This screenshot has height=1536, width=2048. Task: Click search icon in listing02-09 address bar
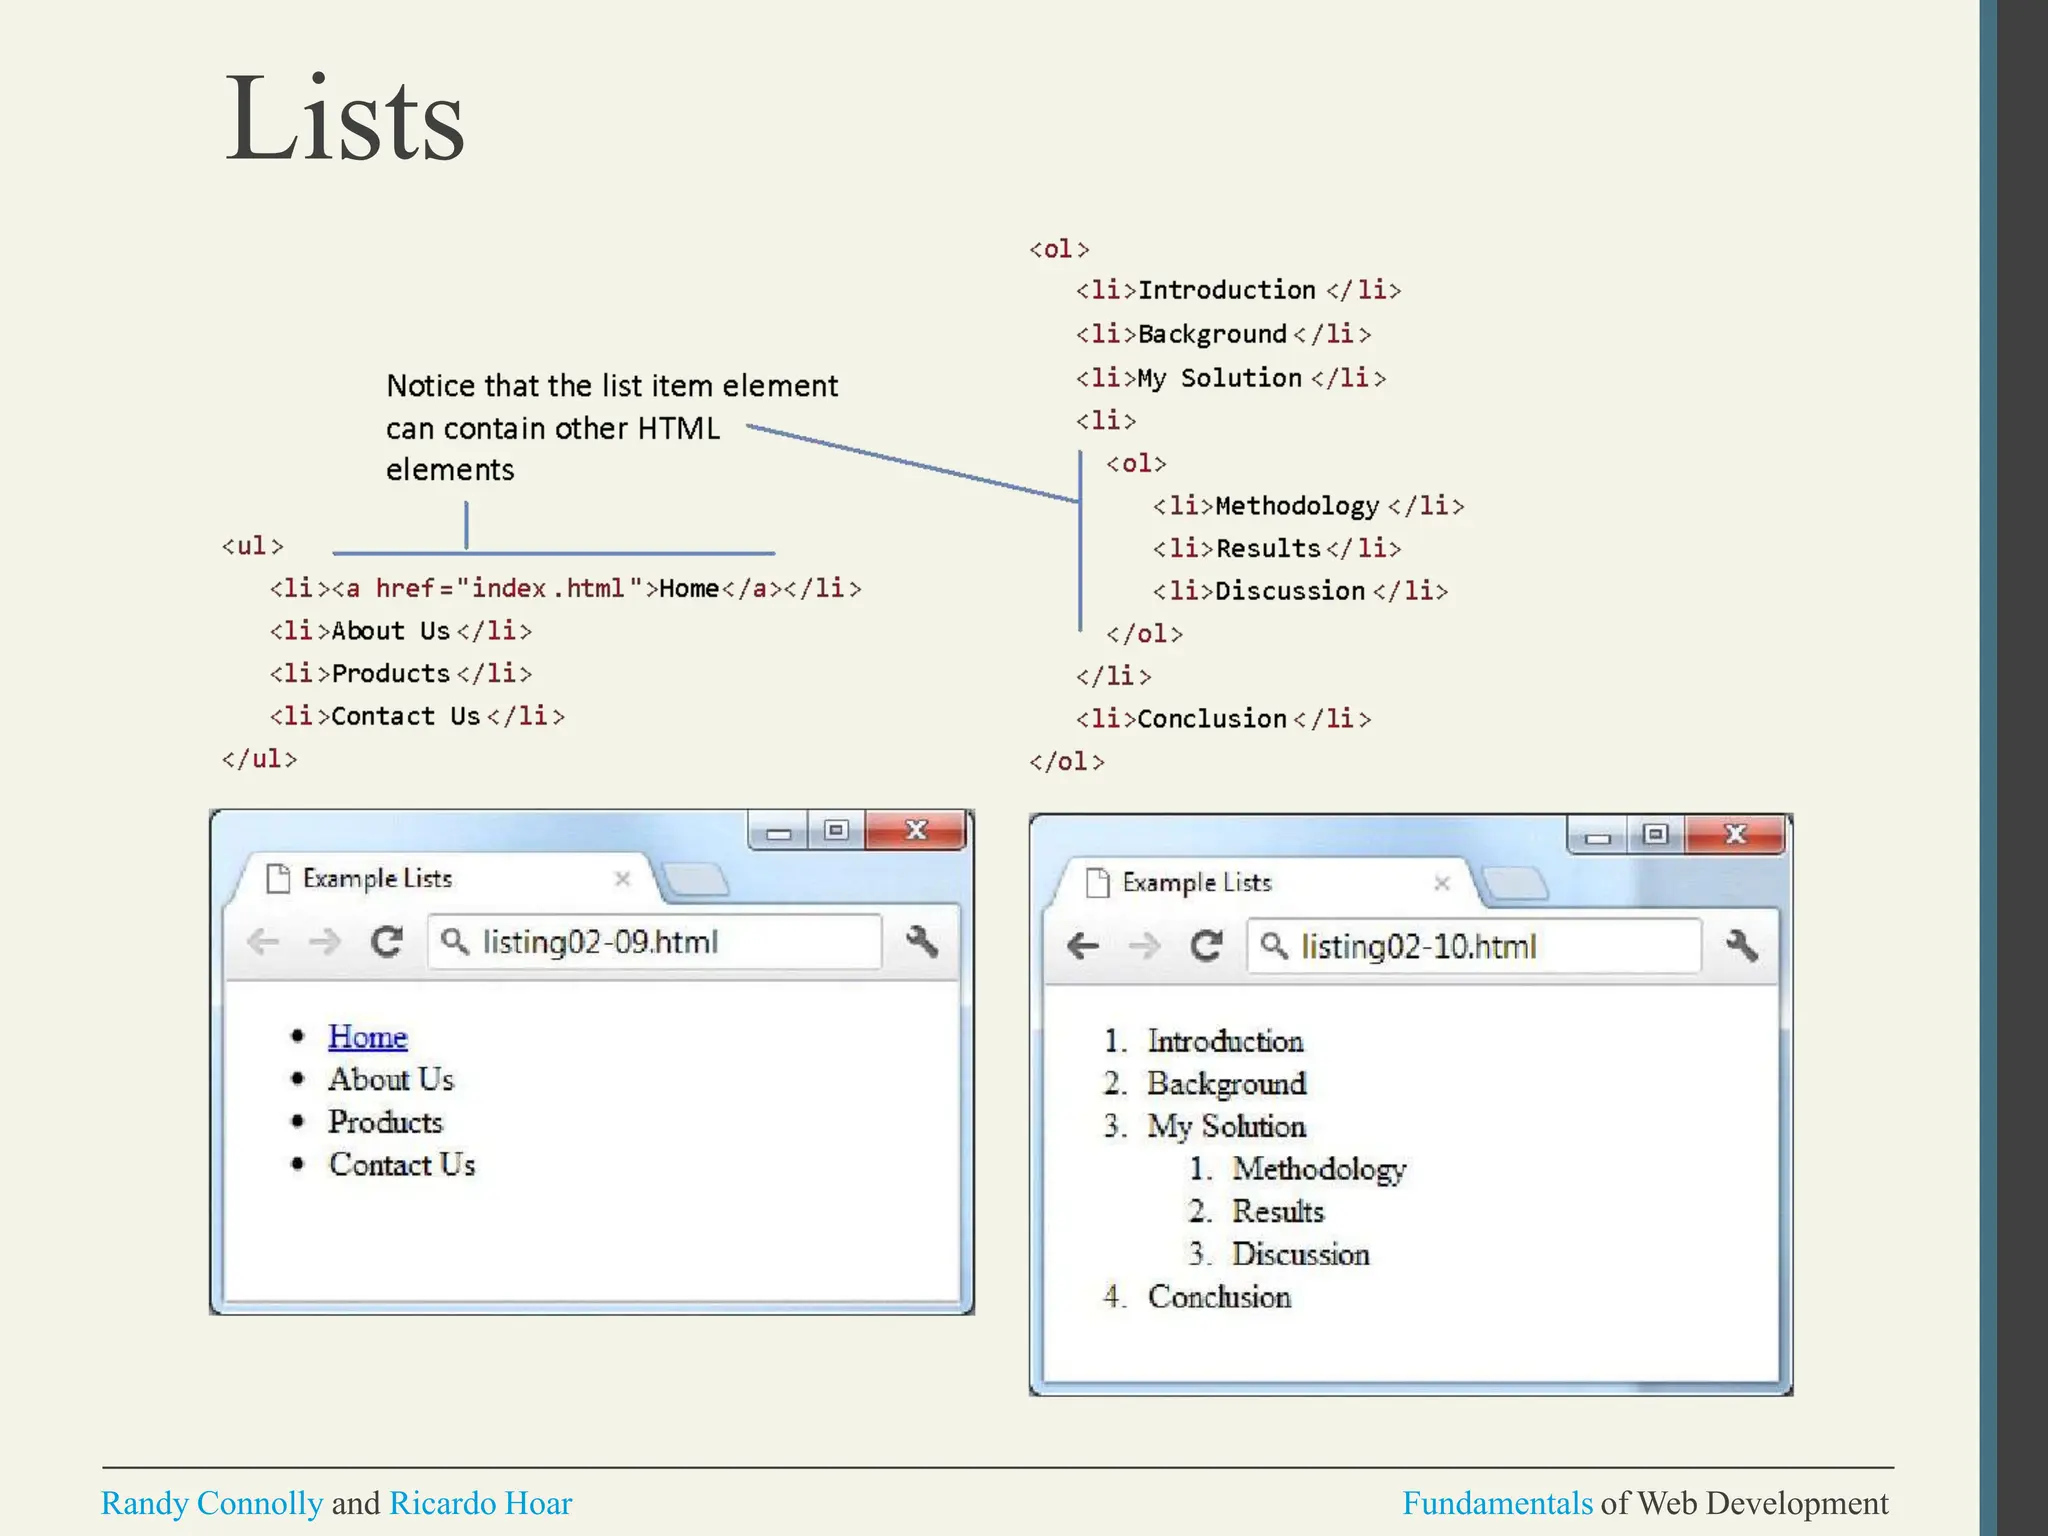click(455, 941)
